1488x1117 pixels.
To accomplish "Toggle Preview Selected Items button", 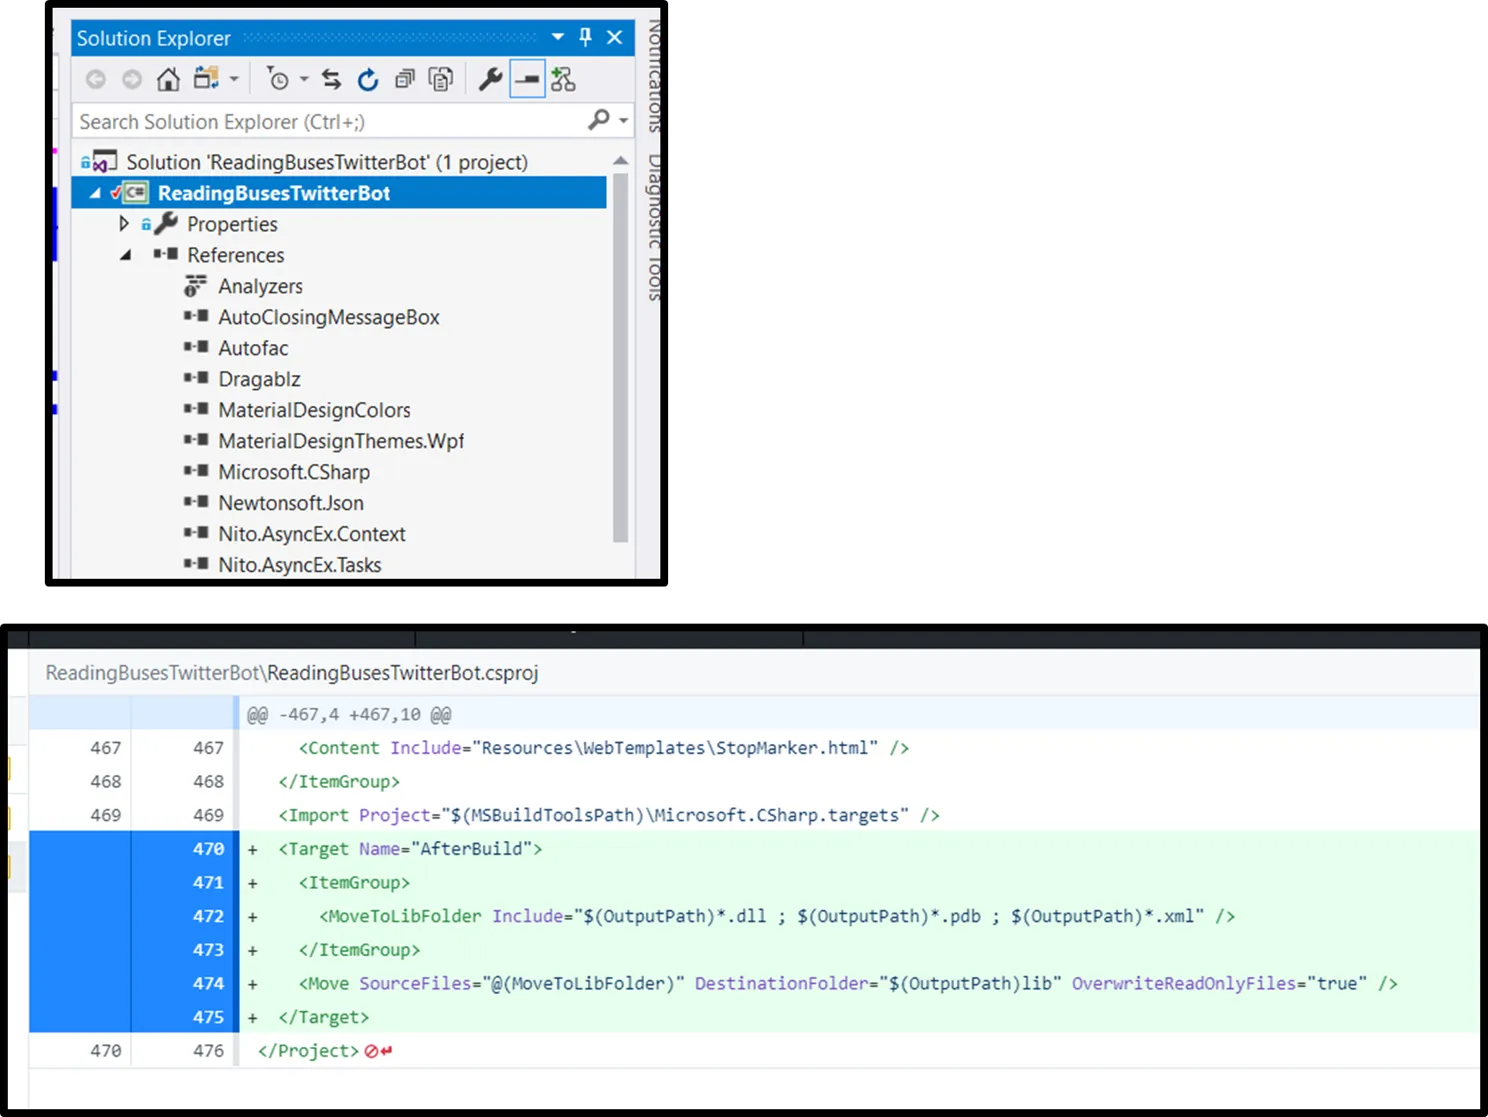I will pyautogui.click(x=527, y=79).
